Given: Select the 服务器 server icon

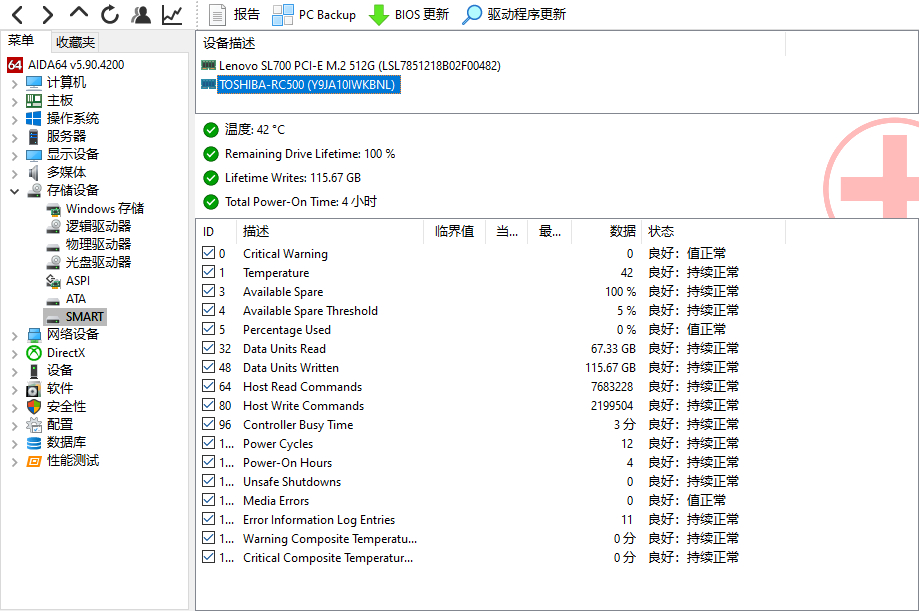Looking at the screenshot, I should [34, 137].
